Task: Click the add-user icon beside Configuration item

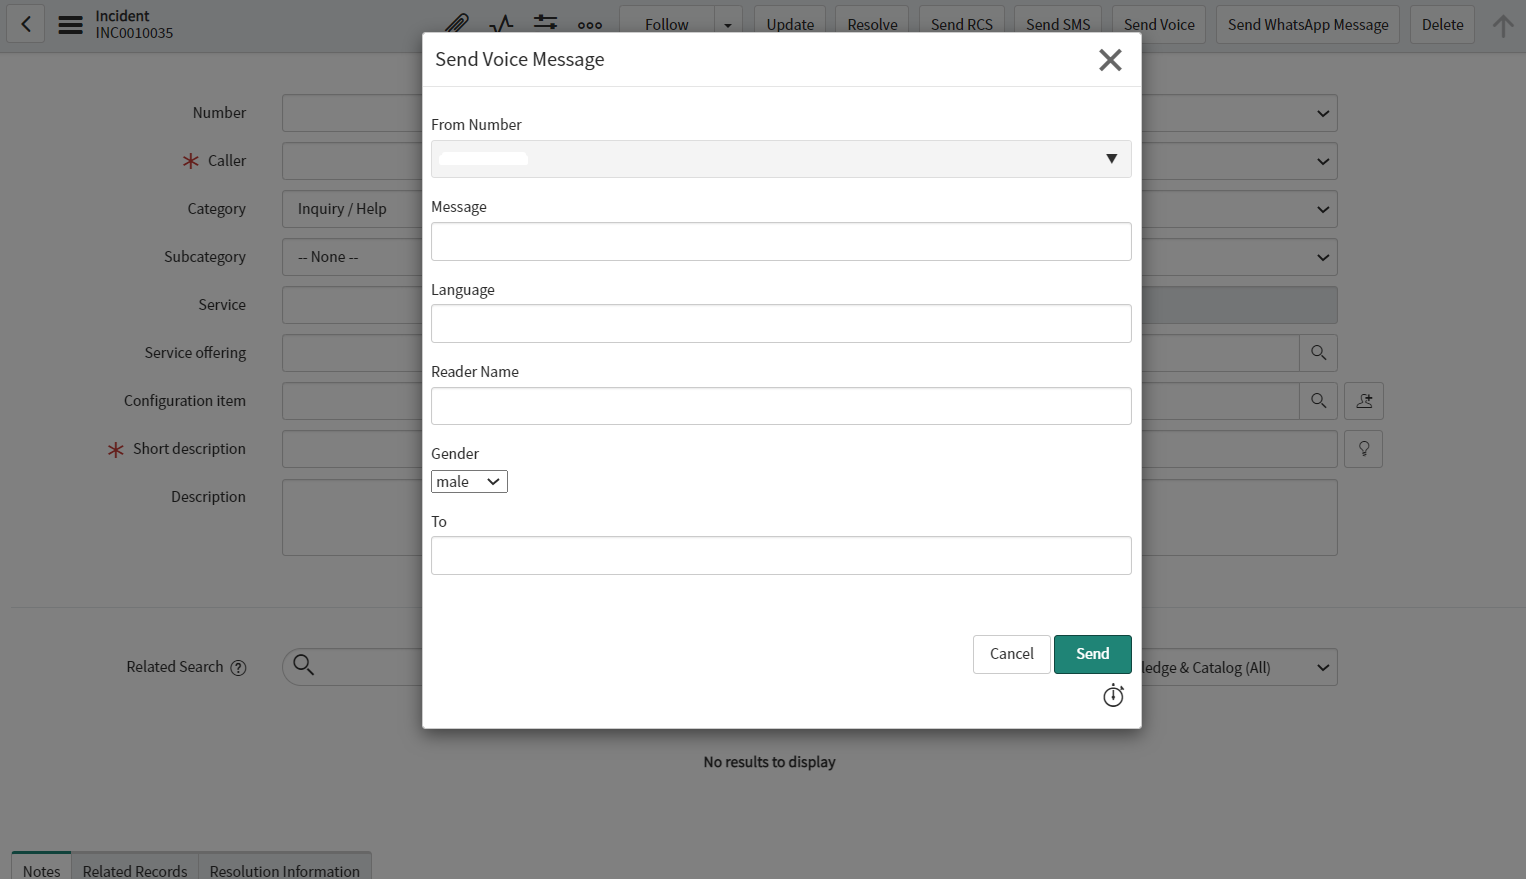Action: tap(1364, 401)
